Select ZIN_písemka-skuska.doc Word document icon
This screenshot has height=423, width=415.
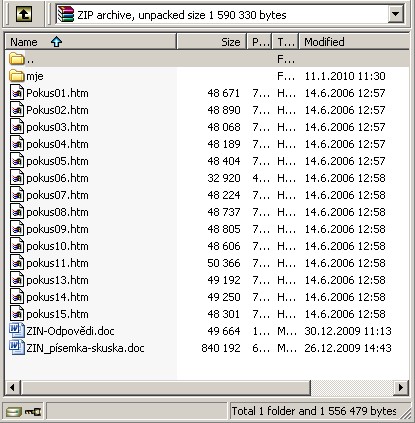[17, 348]
